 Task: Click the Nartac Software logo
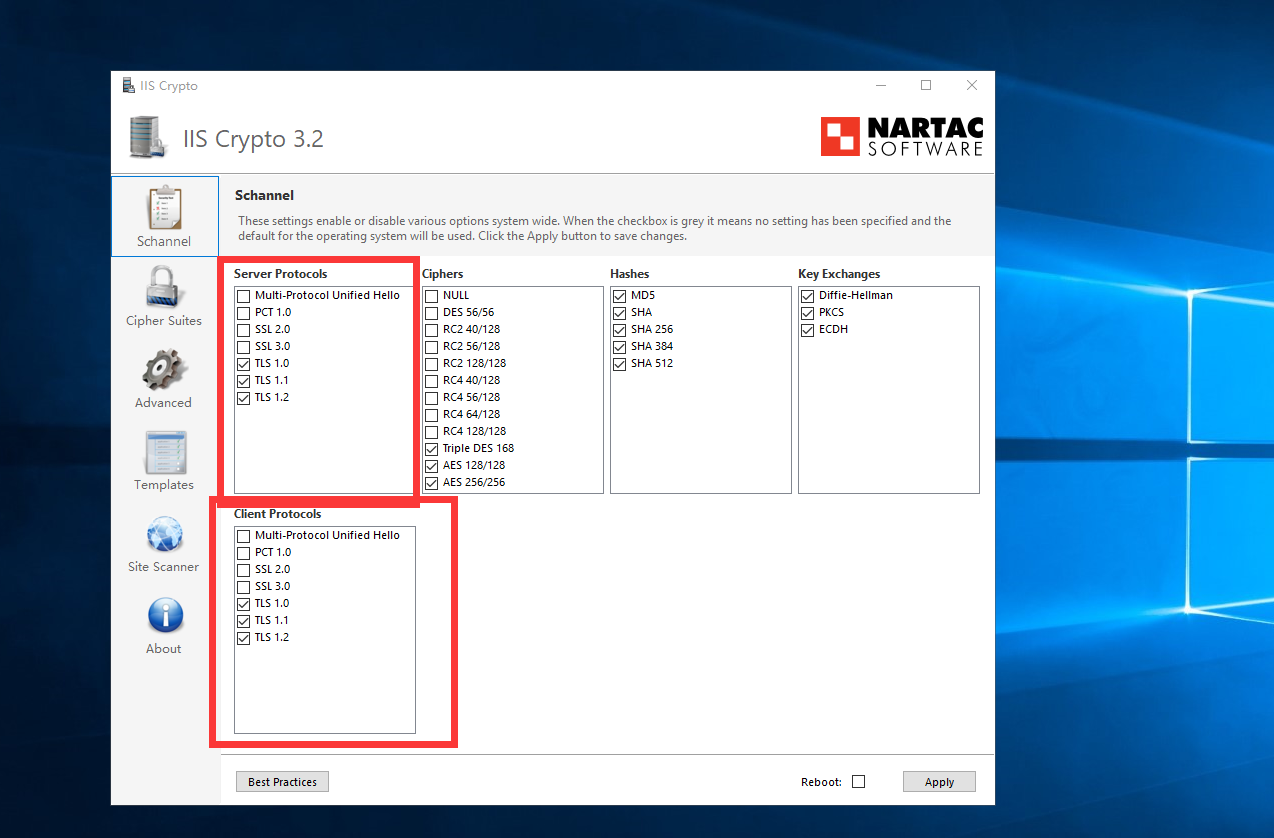901,137
